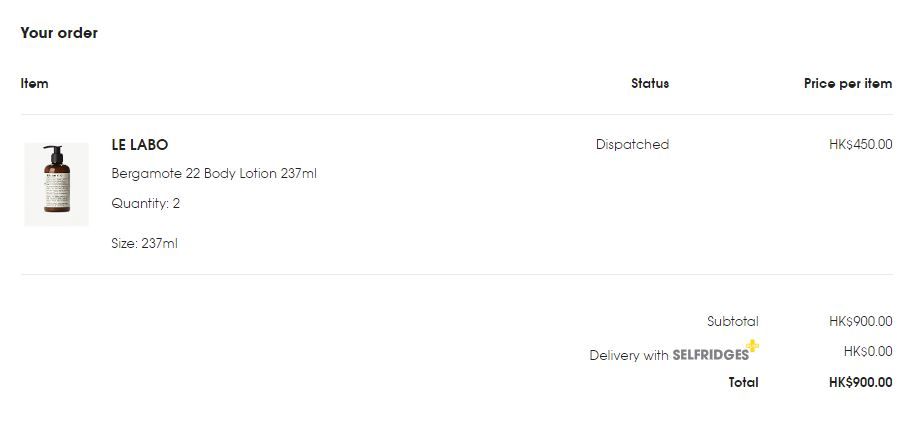
Task: Click the bold total amount HK$900.00
Action: click(x=860, y=382)
